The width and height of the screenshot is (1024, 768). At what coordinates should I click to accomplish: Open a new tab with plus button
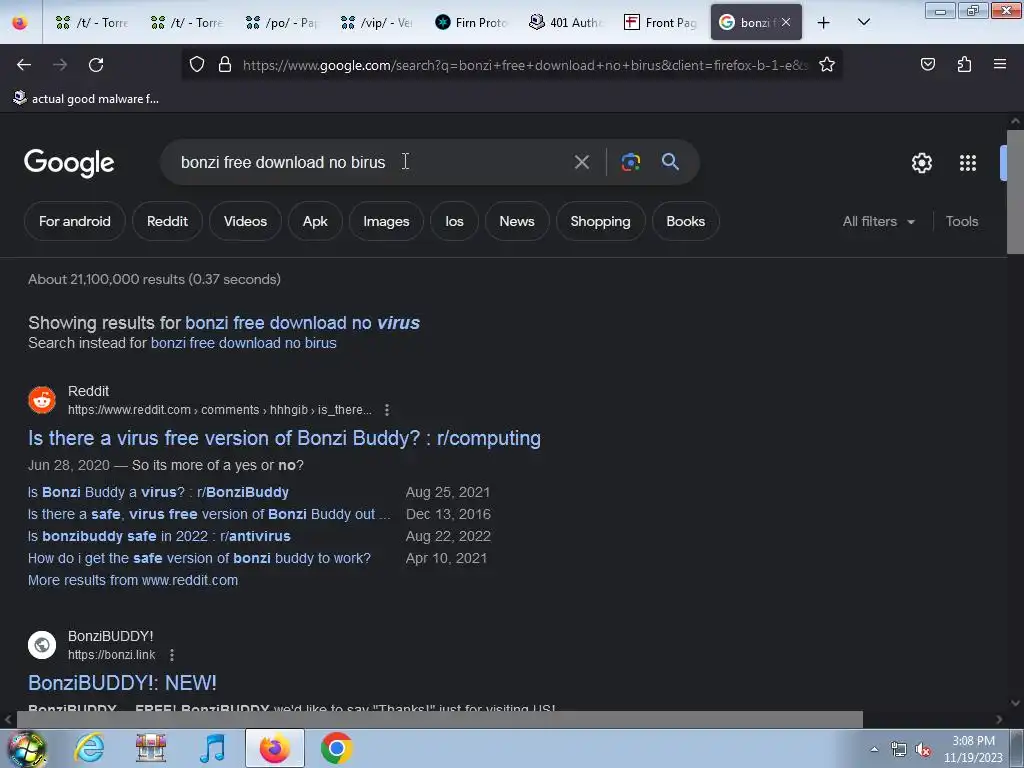[x=824, y=23]
